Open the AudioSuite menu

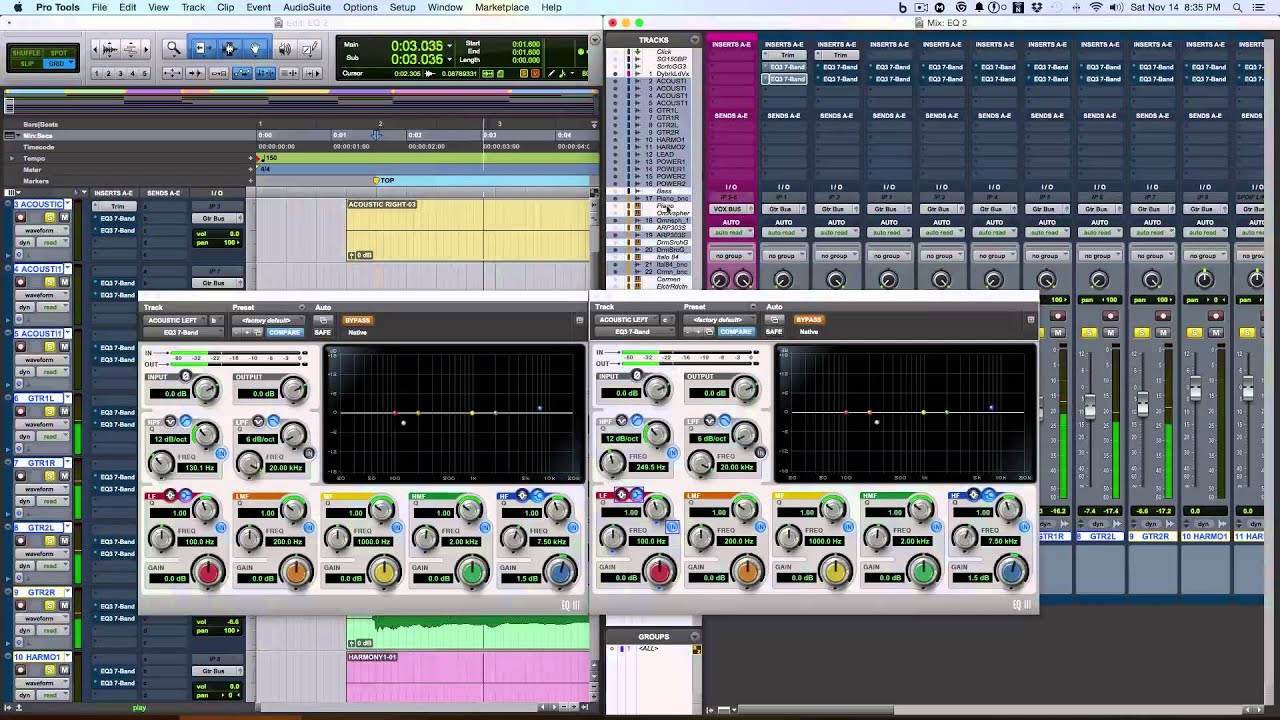(307, 7)
